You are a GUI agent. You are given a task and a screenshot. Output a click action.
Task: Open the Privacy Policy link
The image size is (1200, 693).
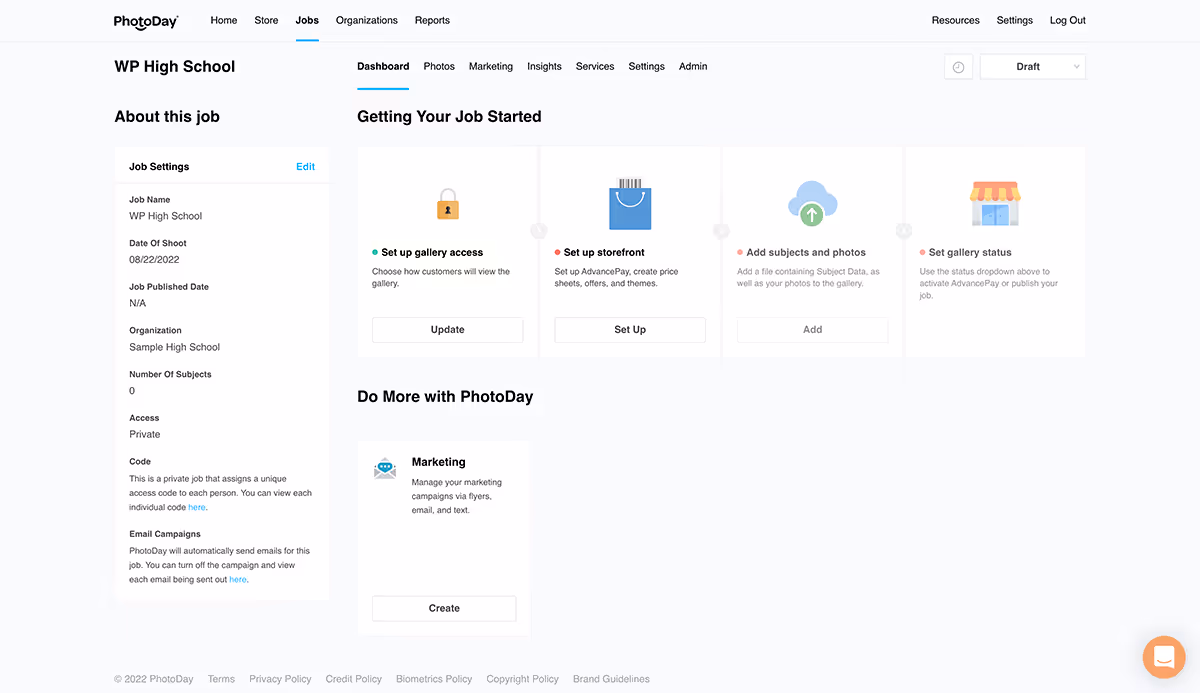click(x=280, y=679)
